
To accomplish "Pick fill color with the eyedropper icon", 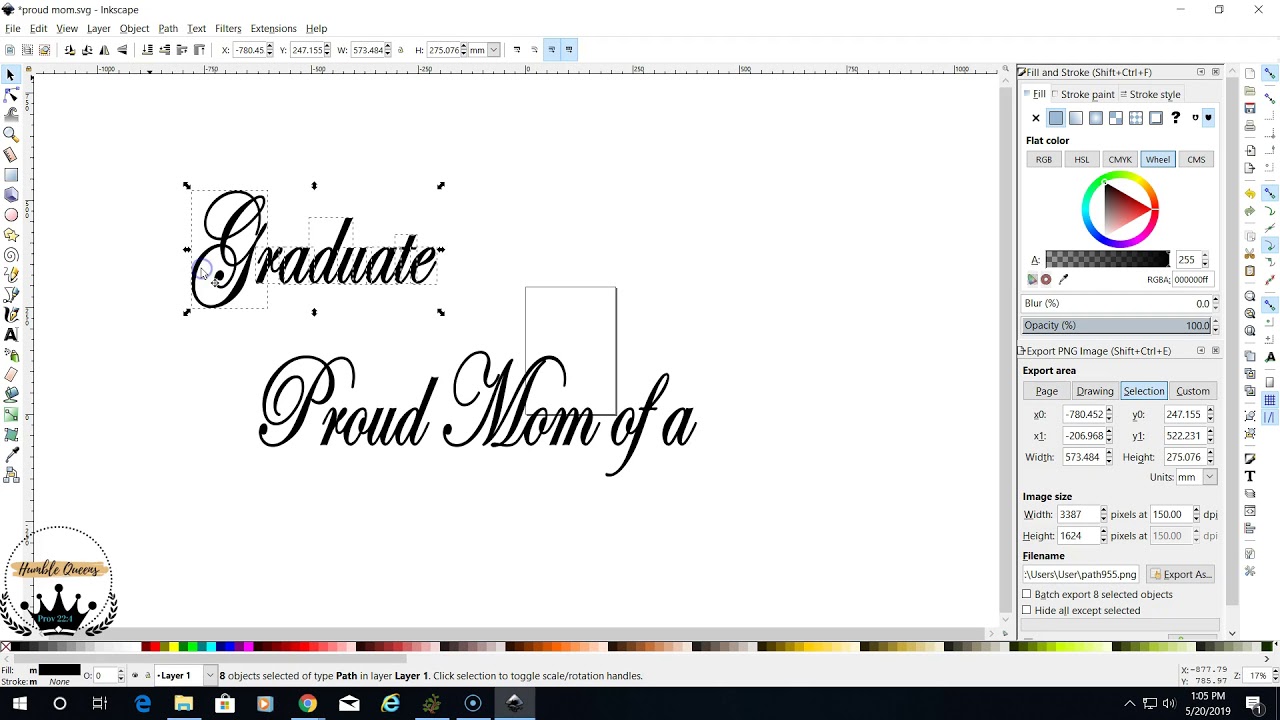I will (1063, 280).
